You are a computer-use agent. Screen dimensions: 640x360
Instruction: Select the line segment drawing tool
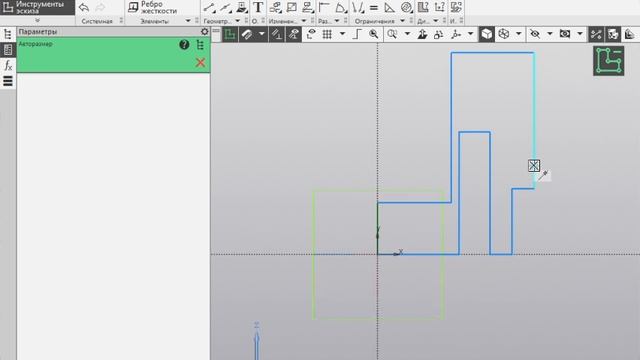pyautogui.click(x=209, y=7)
